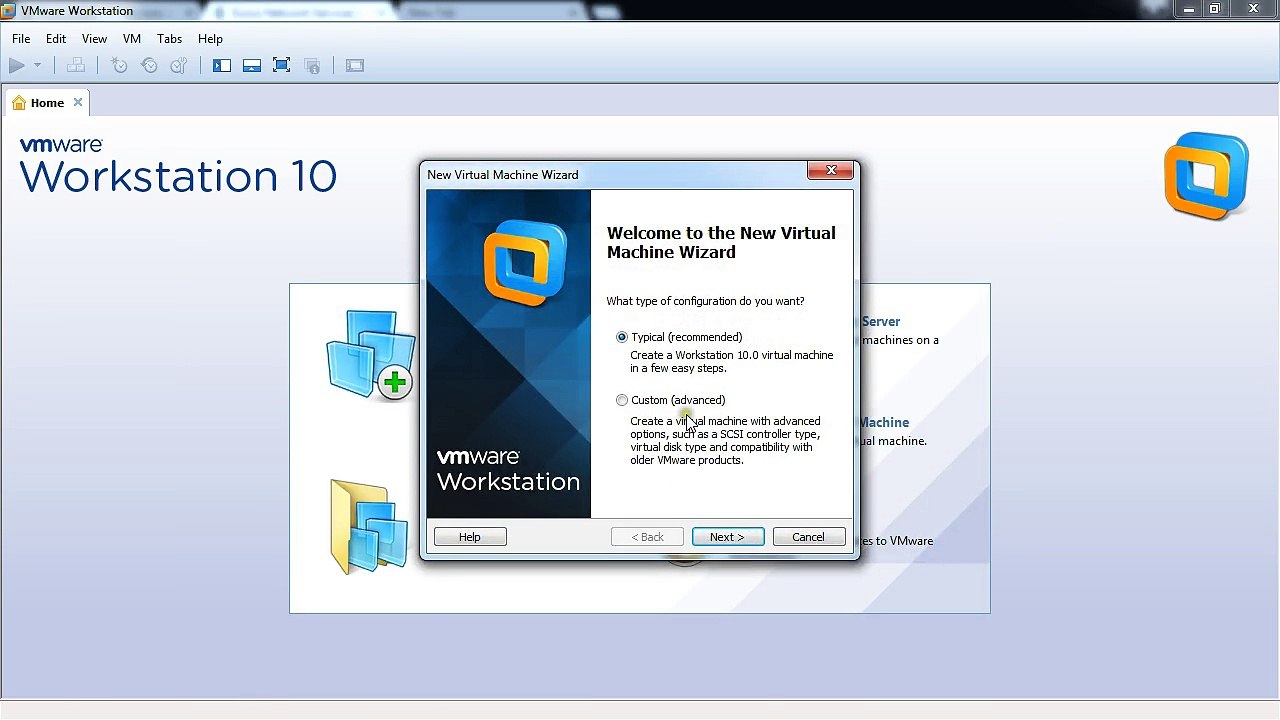Open the File menu

21,39
